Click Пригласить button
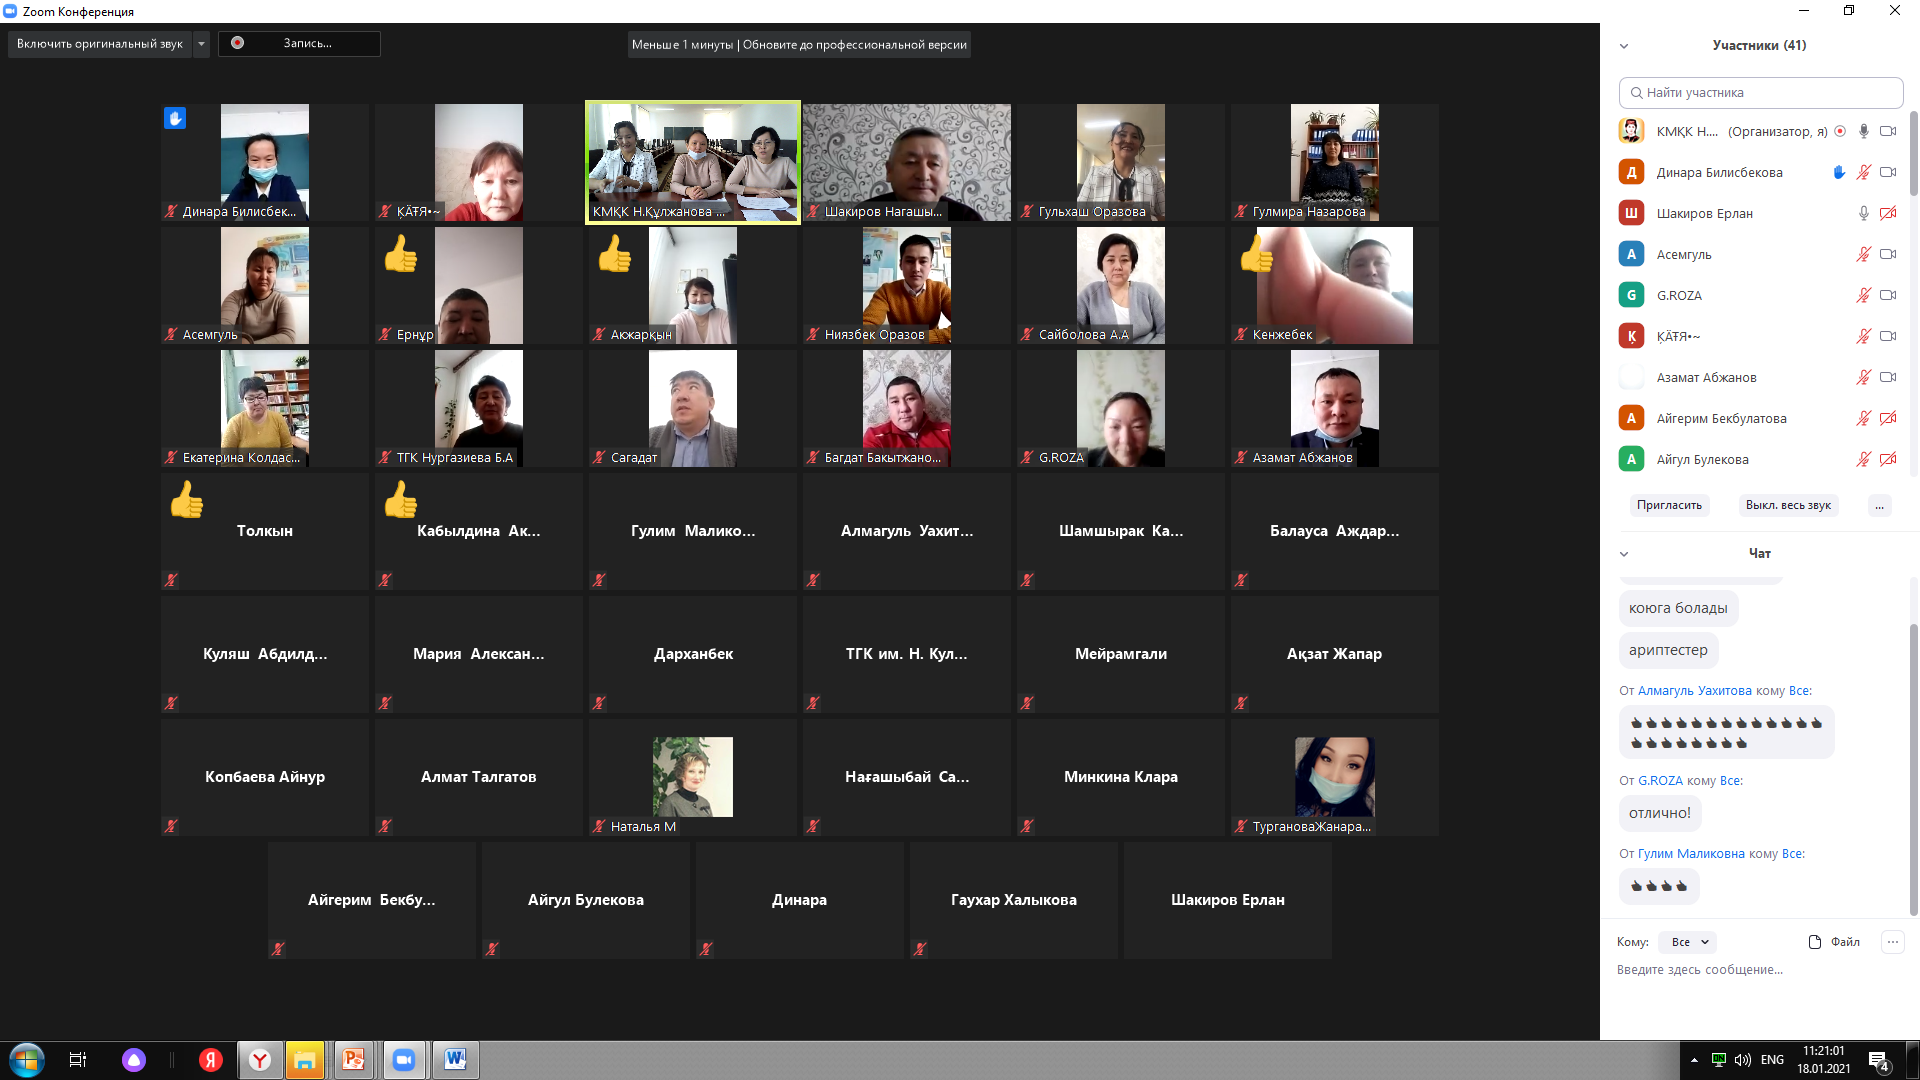Image resolution: width=1920 pixels, height=1080 pixels. coord(1669,505)
